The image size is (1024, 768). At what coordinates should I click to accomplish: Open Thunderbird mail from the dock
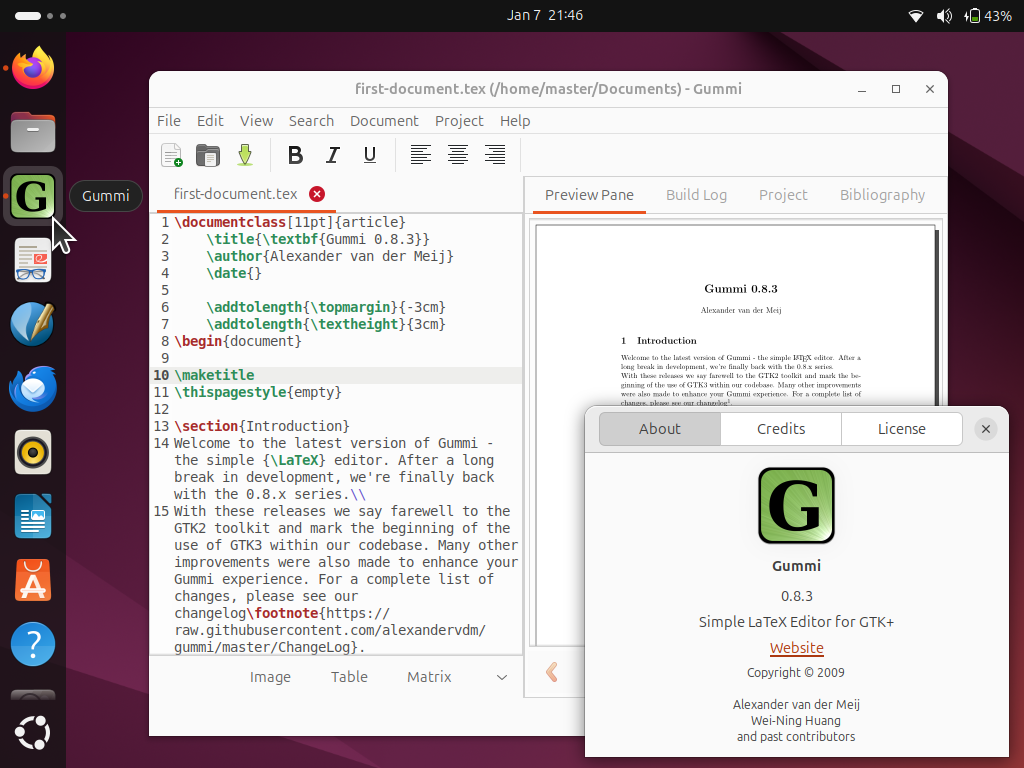(33, 388)
